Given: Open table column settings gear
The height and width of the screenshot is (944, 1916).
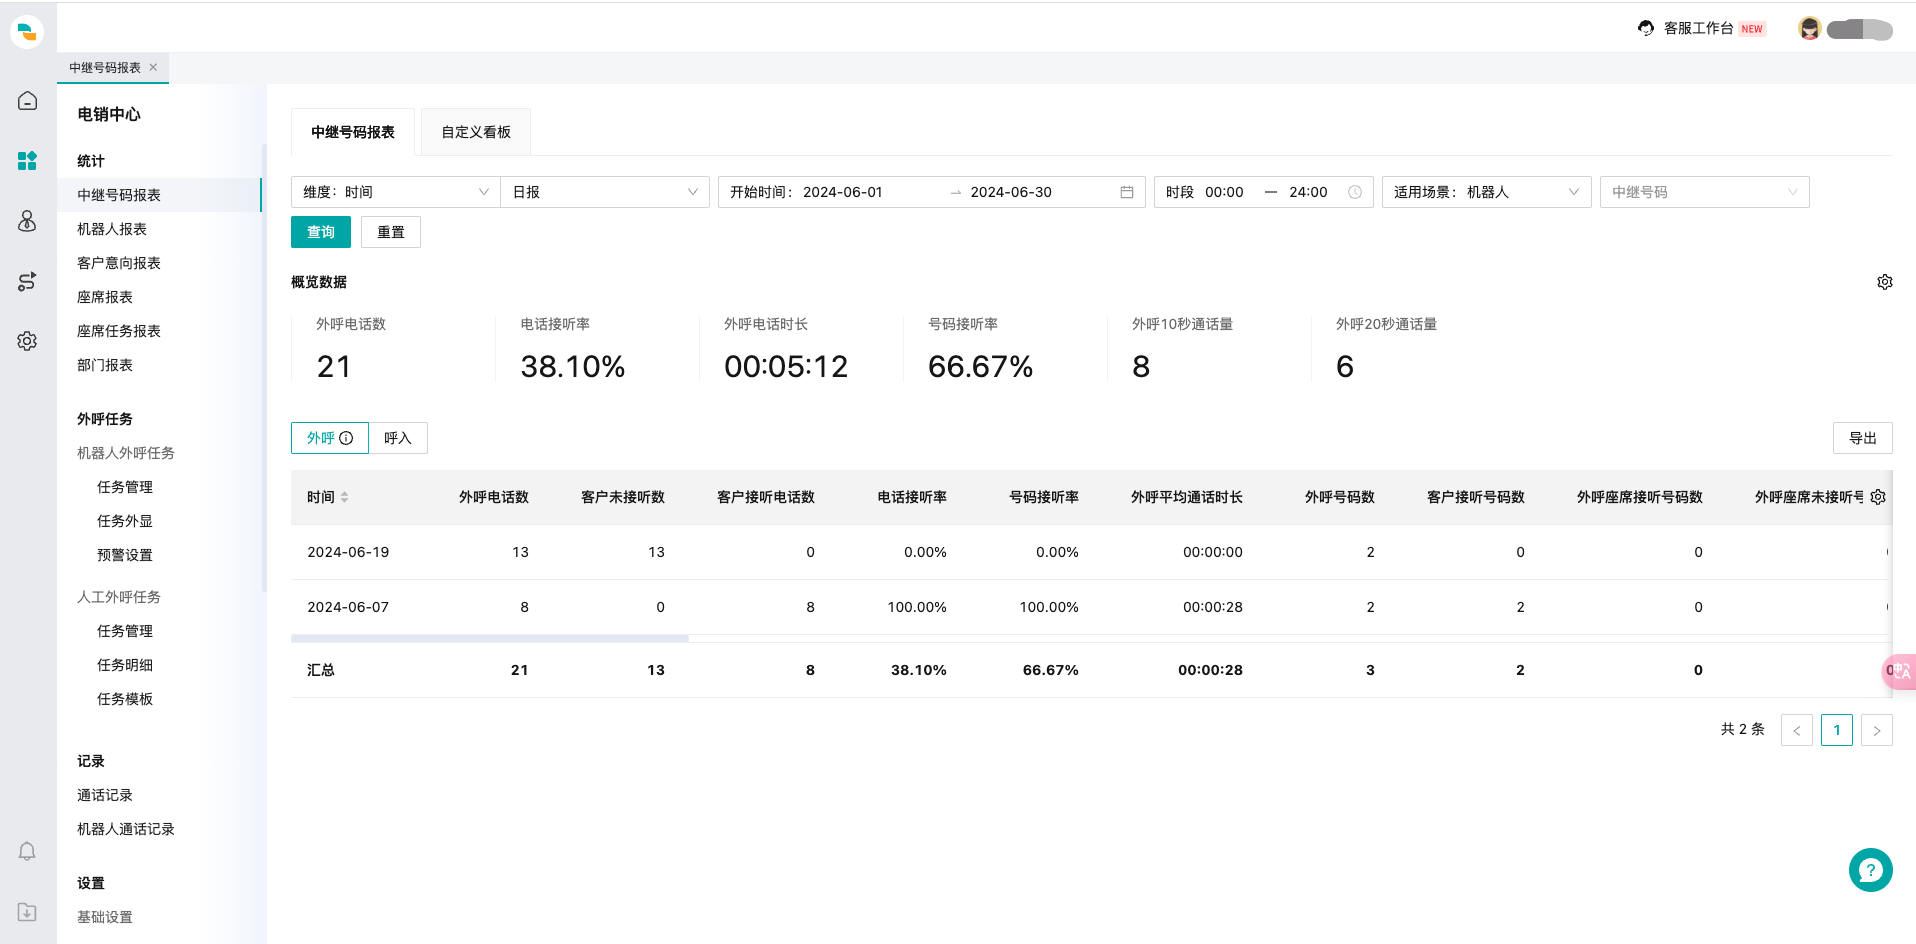Looking at the screenshot, I should pyautogui.click(x=1878, y=497).
